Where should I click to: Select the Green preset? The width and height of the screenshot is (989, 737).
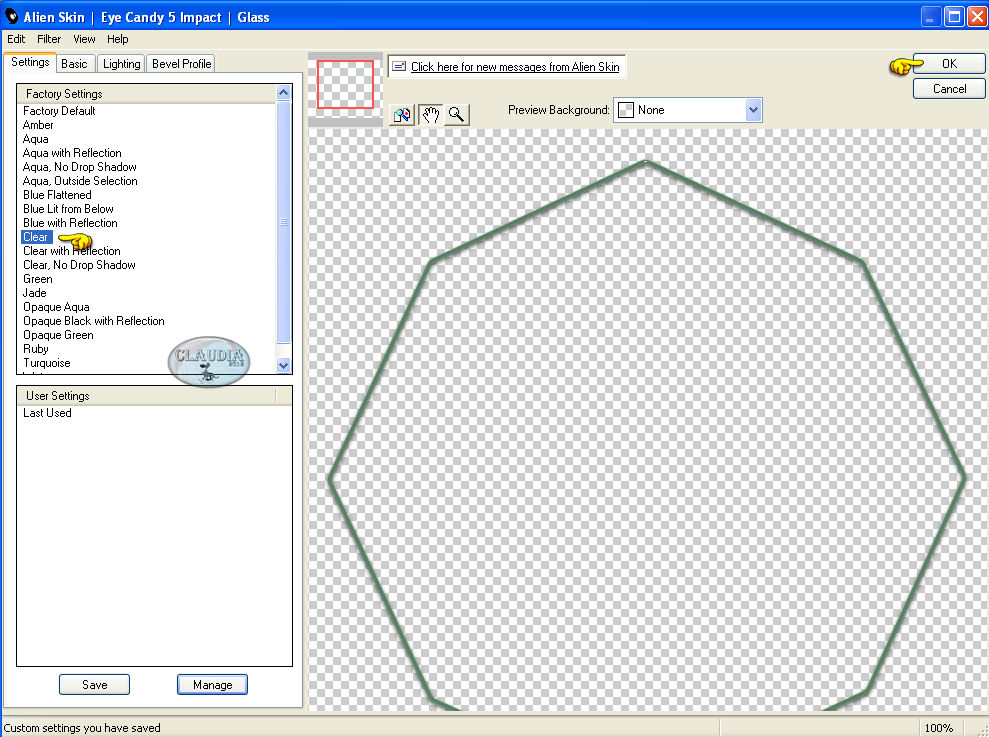[38, 279]
